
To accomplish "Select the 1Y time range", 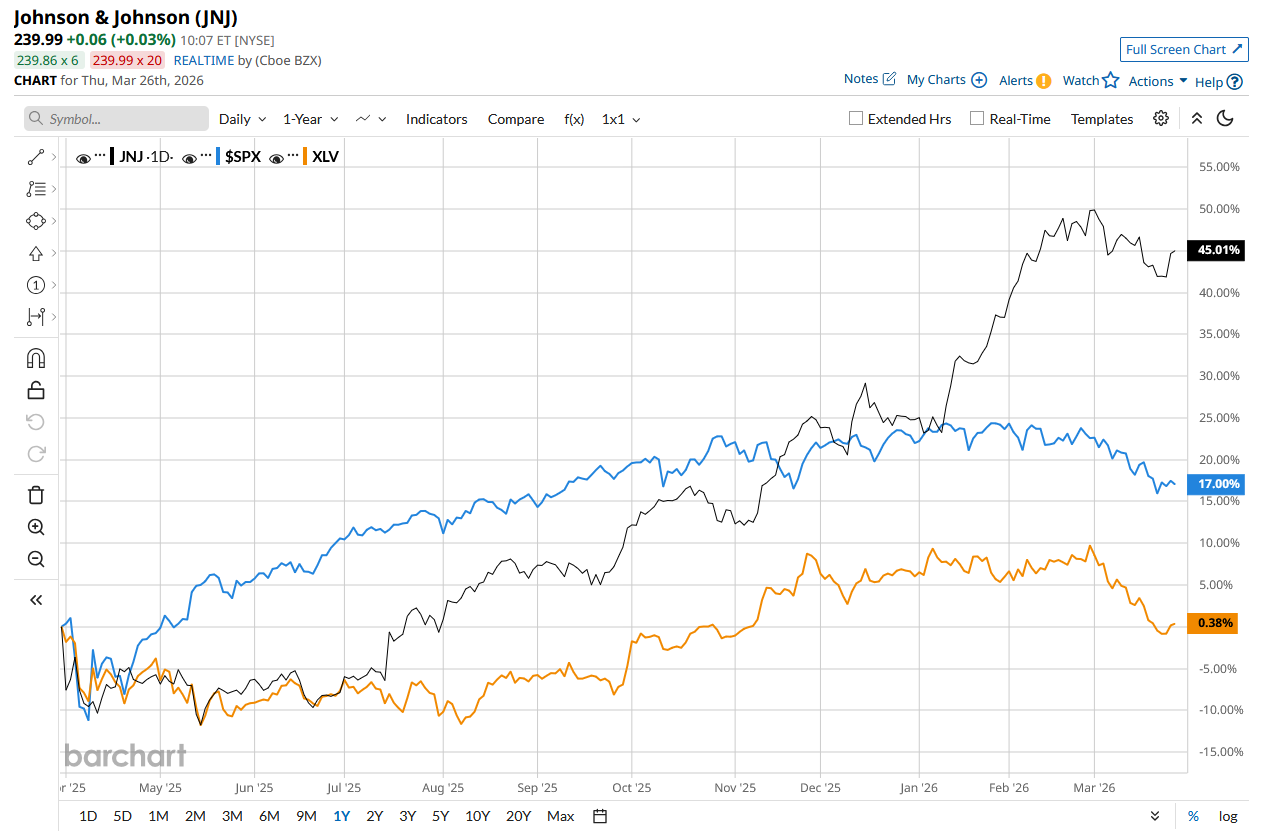I will (x=342, y=816).
